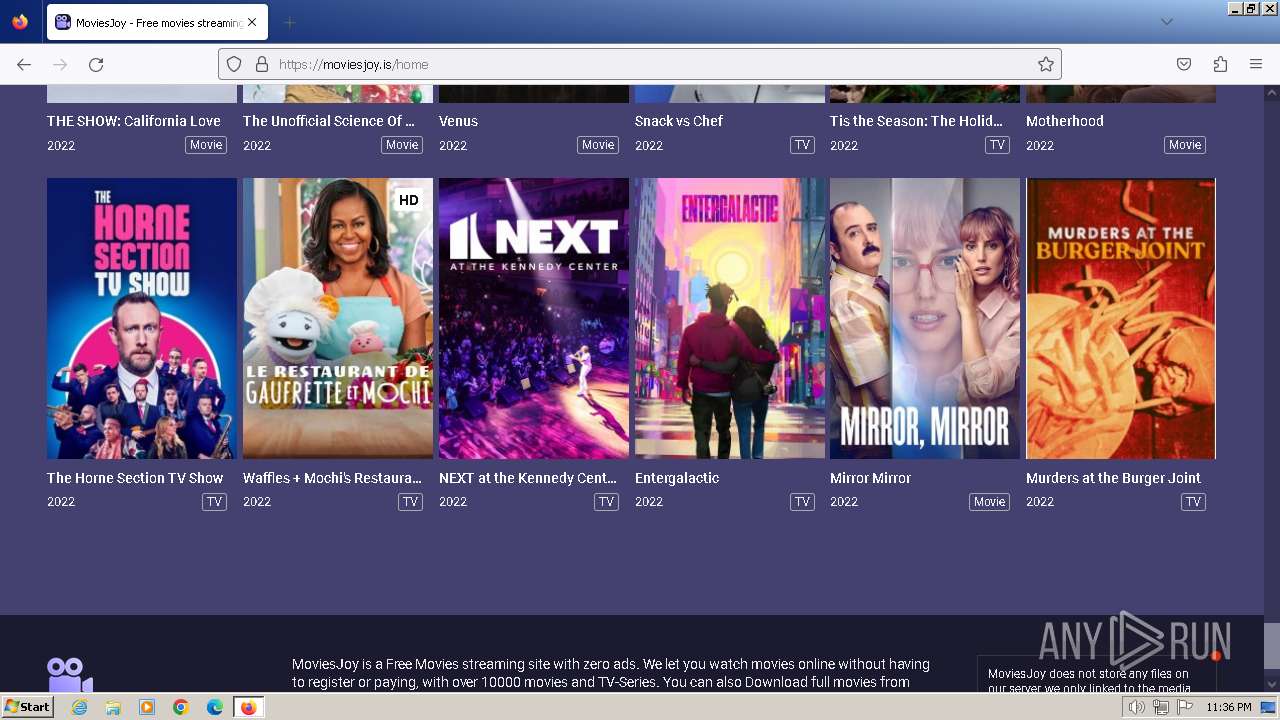
Task: Click the Firefox logo icon in title bar
Action: (20, 22)
